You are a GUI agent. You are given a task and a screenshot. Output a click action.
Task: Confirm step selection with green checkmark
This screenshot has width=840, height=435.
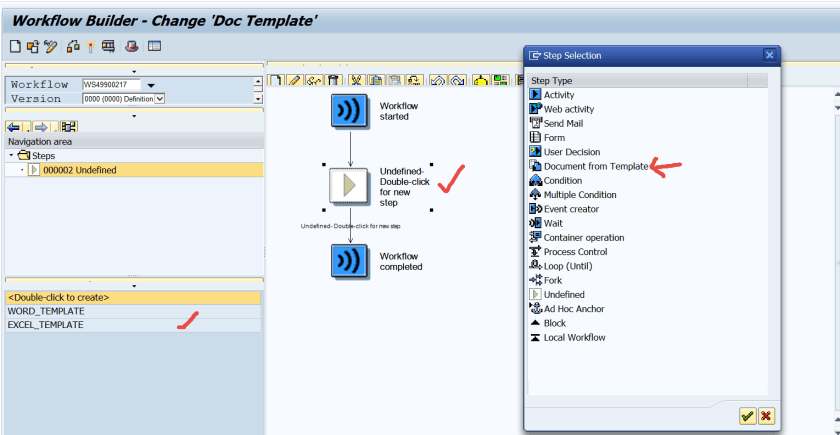click(x=747, y=416)
